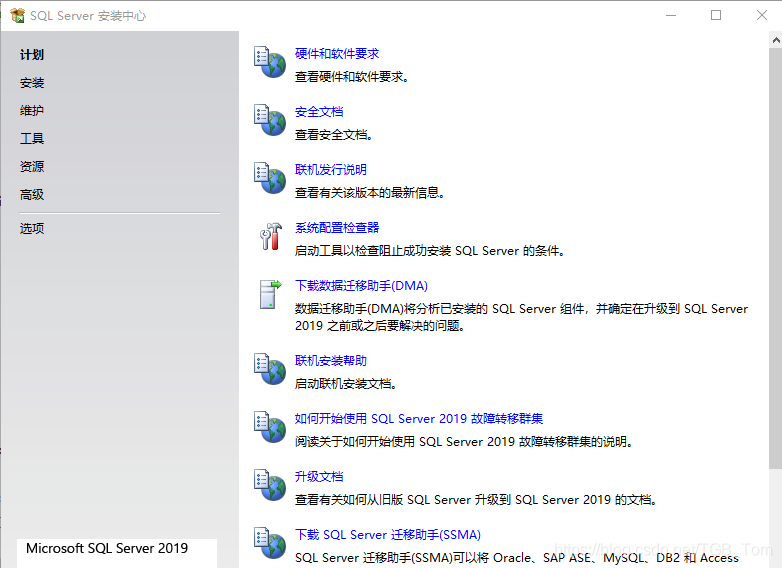Click the 联机发行说明 document globe icon
This screenshot has width=782, height=568.
(x=270, y=178)
